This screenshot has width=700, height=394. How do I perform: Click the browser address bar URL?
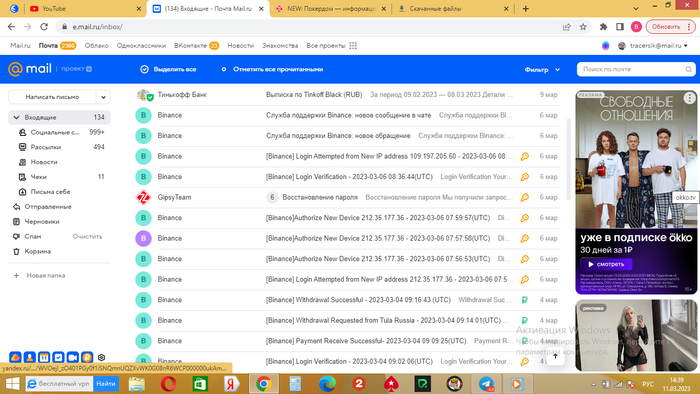(x=97, y=27)
